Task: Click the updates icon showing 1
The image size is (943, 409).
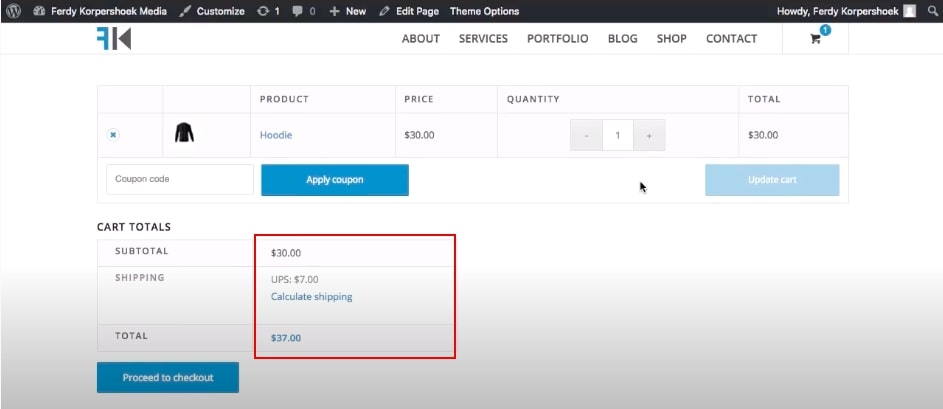Action: [x=268, y=11]
